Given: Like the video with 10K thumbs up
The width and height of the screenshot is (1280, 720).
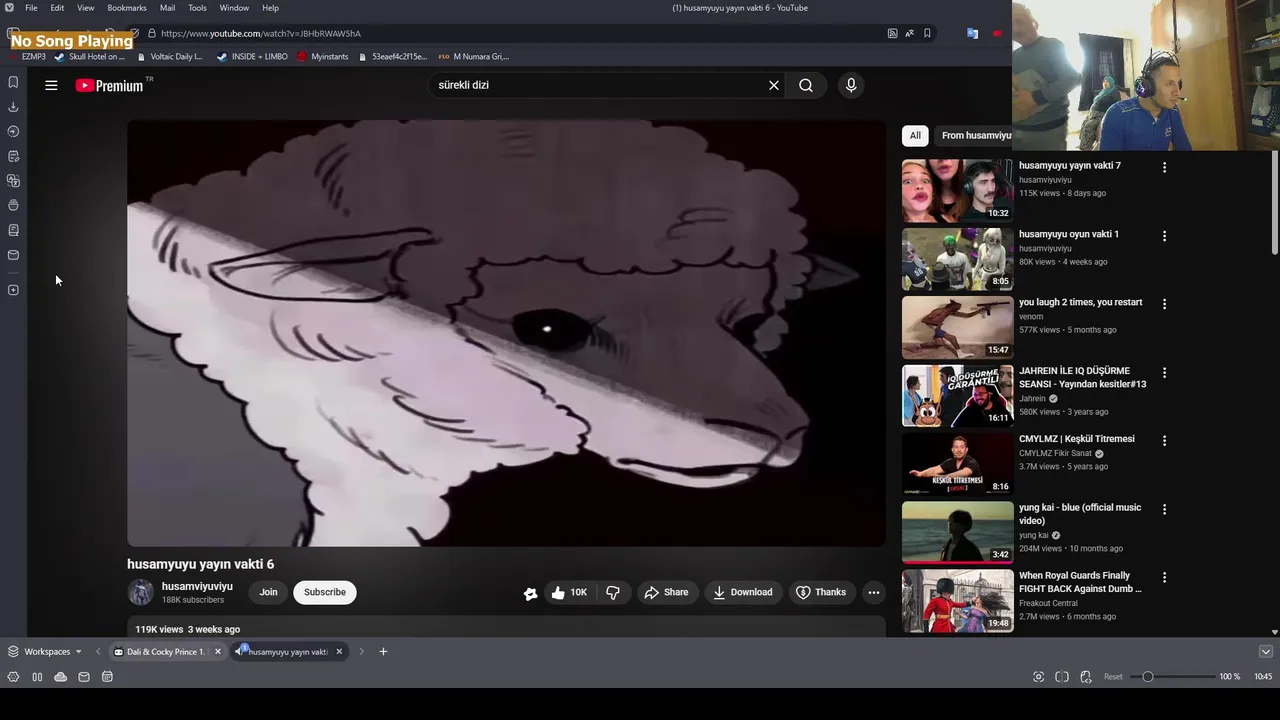Looking at the screenshot, I should tap(569, 592).
